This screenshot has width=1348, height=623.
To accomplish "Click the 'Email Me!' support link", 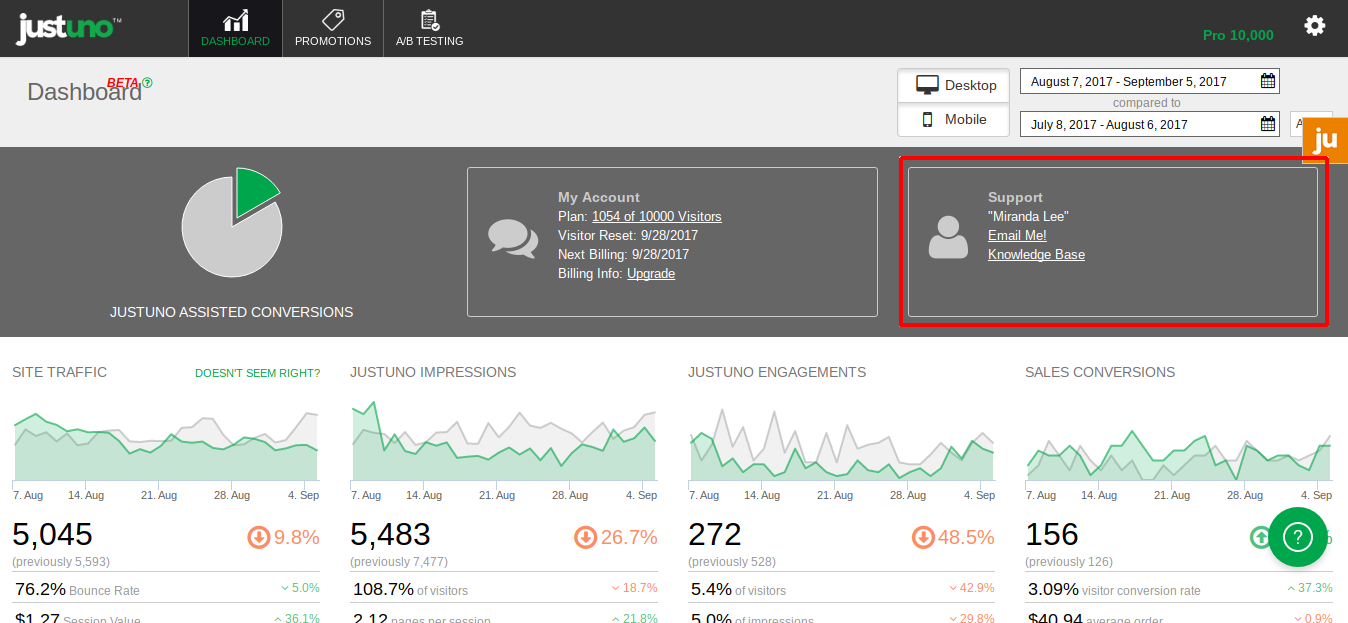I will tap(1017, 235).
